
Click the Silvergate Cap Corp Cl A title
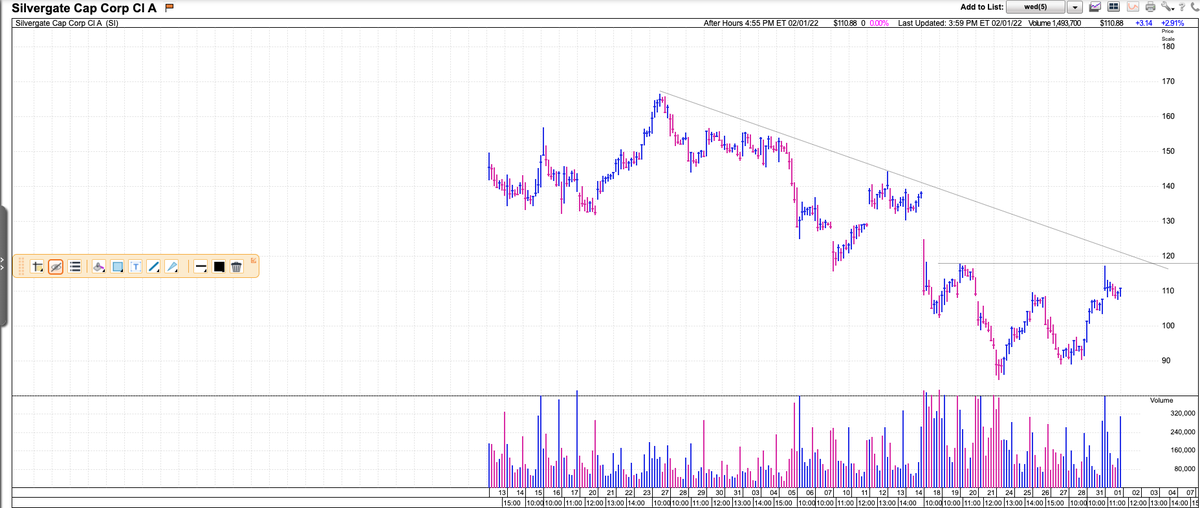click(82, 8)
